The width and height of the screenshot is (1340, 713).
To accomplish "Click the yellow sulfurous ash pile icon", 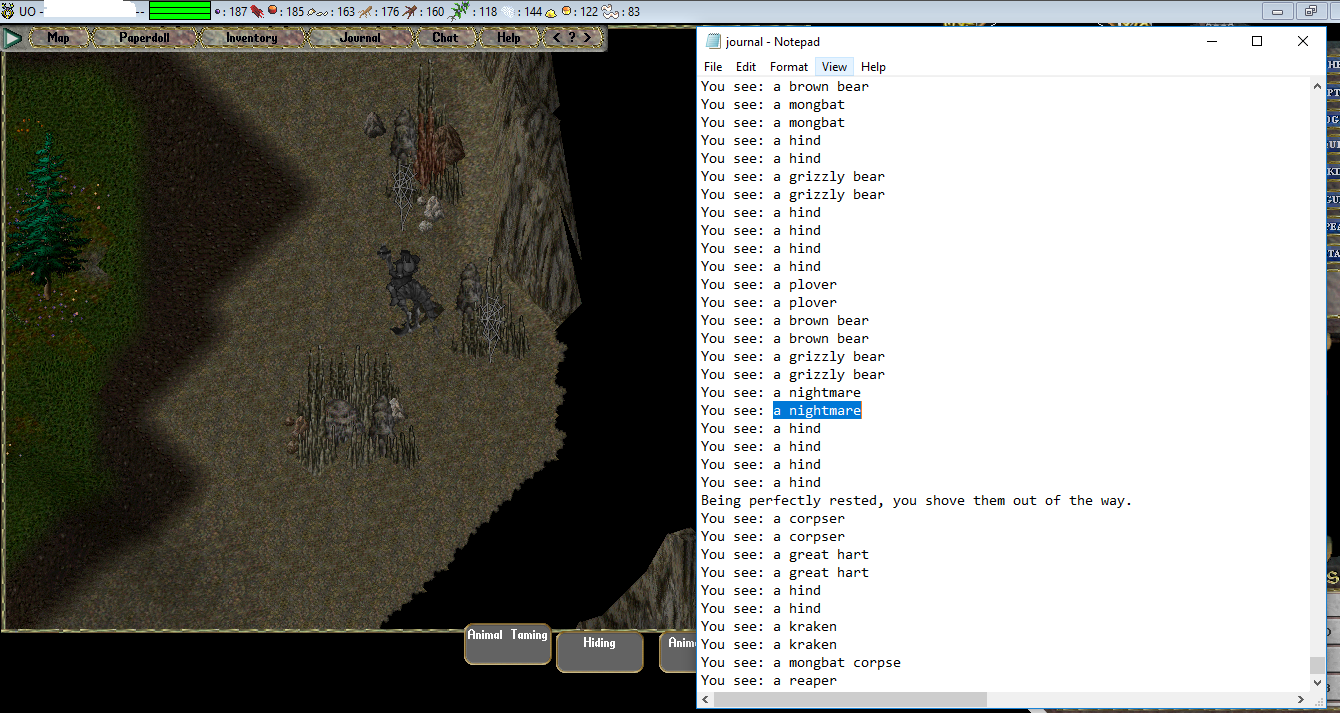I will click(551, 12).
